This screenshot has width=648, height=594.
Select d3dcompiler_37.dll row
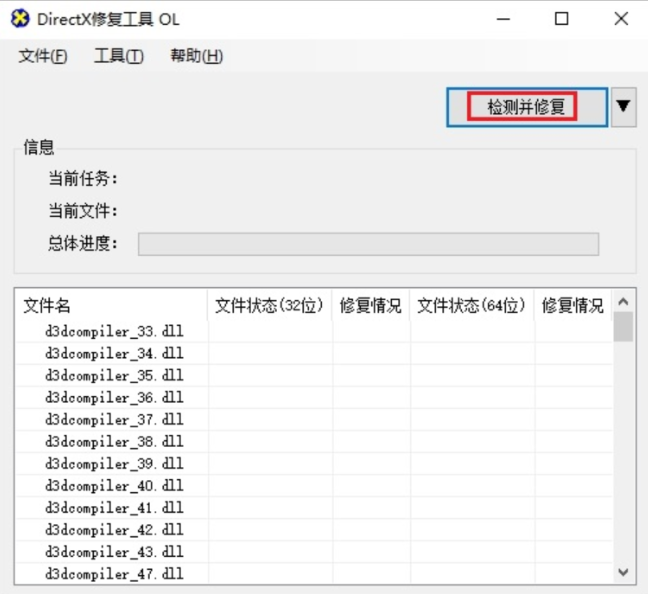(314, 420)
